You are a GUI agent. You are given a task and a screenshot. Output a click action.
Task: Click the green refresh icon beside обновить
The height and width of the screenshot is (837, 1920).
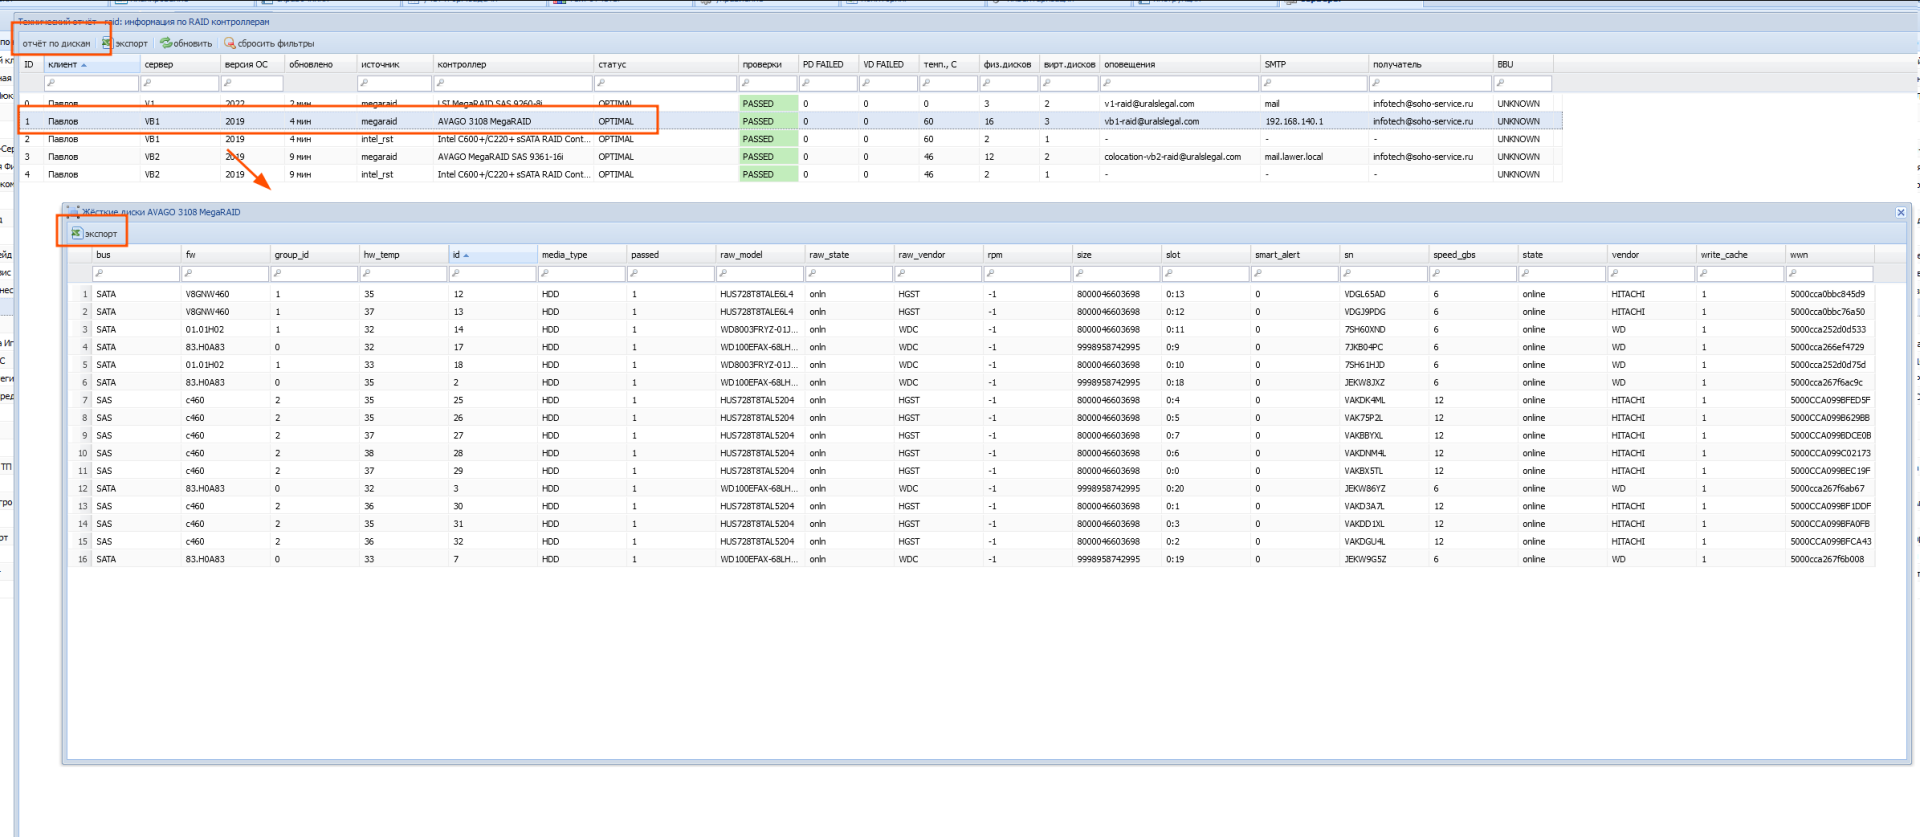[166, 43]
